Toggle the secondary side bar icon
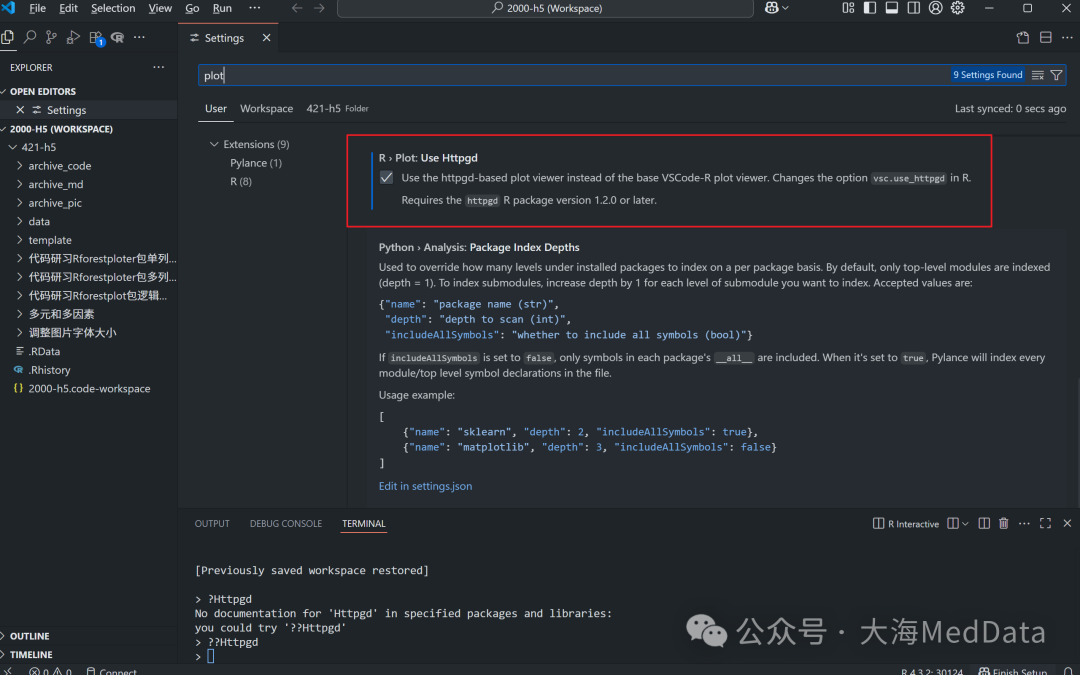1080x675 pixels. 913,8
